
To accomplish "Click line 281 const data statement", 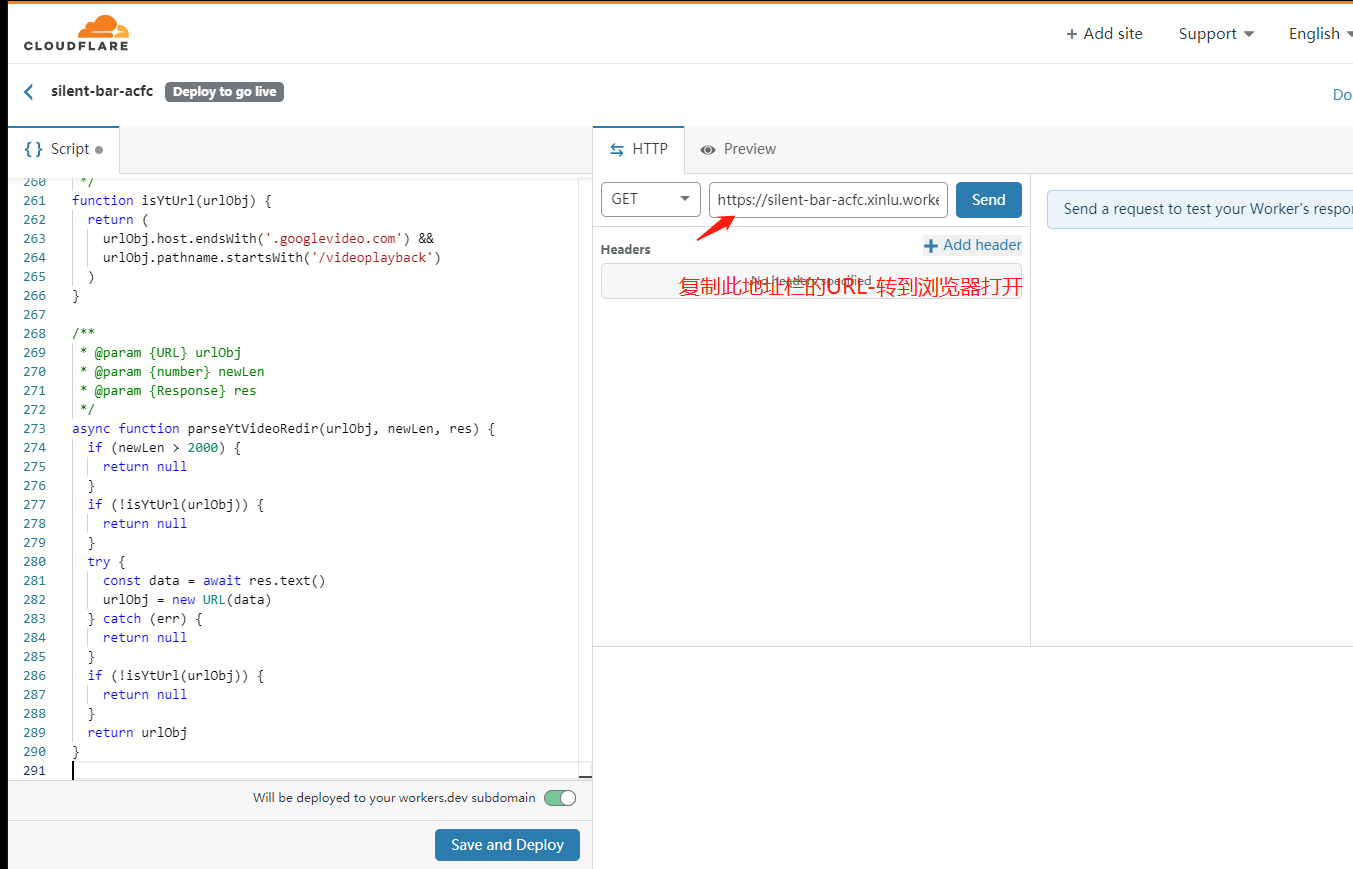I will [x=214, y=580].
